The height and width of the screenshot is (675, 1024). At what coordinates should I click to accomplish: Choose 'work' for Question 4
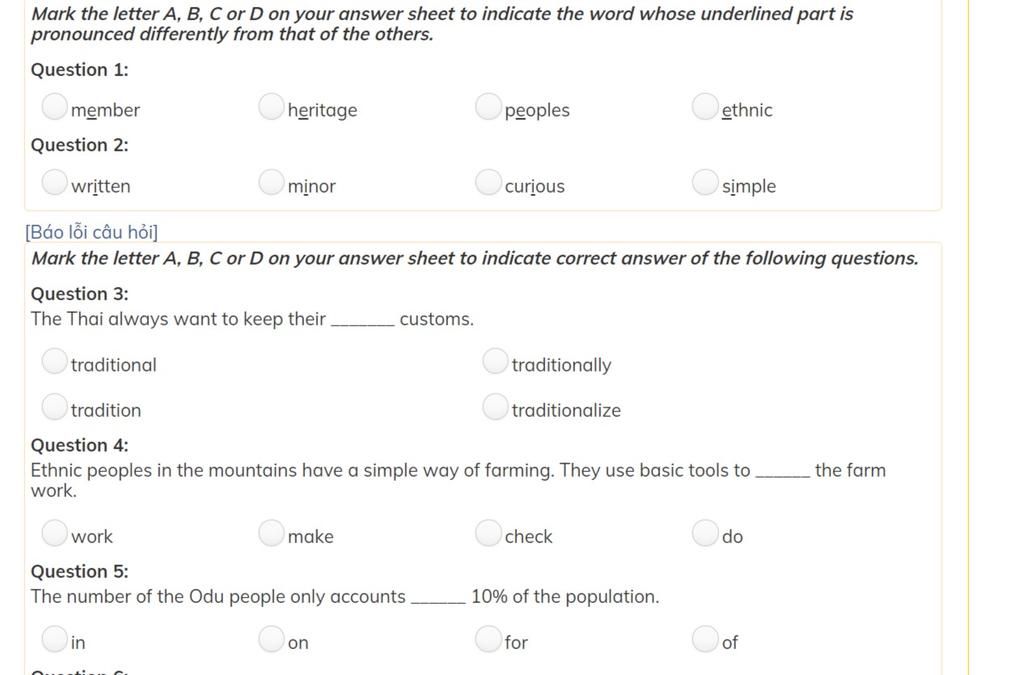tap(54, 532)
